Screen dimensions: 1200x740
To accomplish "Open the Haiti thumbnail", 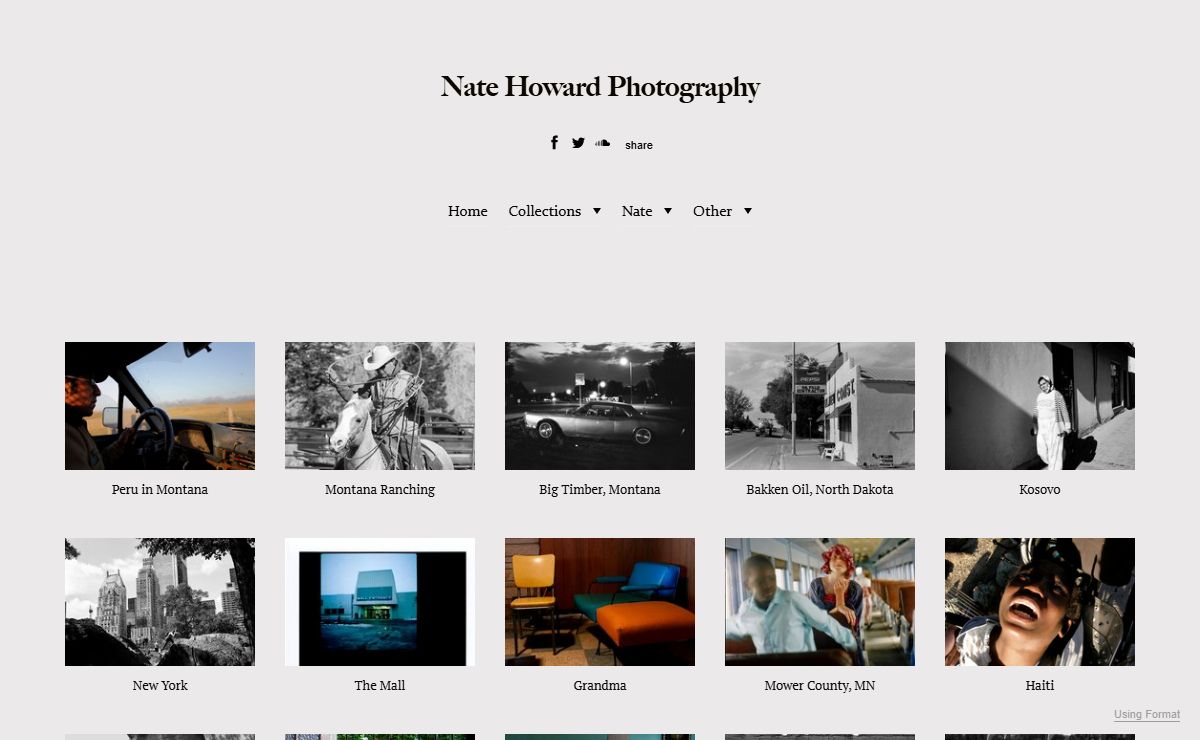I will coord(1040,602).
